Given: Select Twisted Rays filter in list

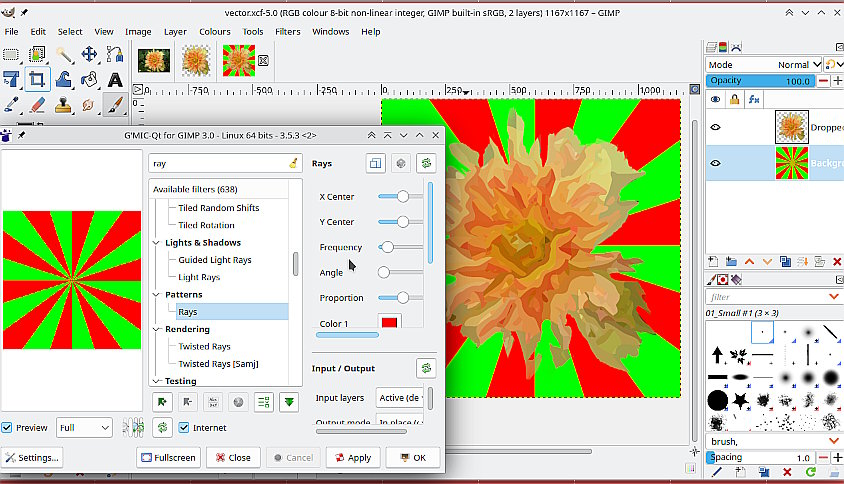Looking at the screenshot, I should (204, 347).
